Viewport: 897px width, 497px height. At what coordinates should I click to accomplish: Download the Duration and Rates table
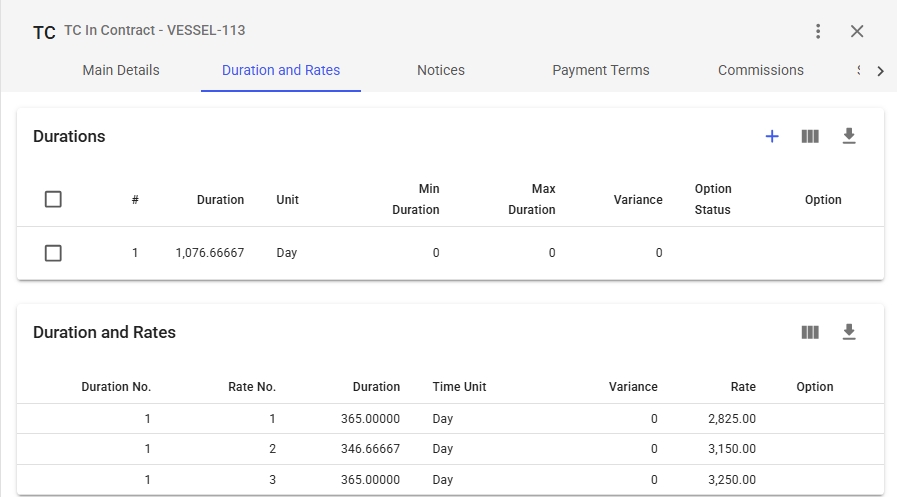pyautogui.click(x=849, y=332)
